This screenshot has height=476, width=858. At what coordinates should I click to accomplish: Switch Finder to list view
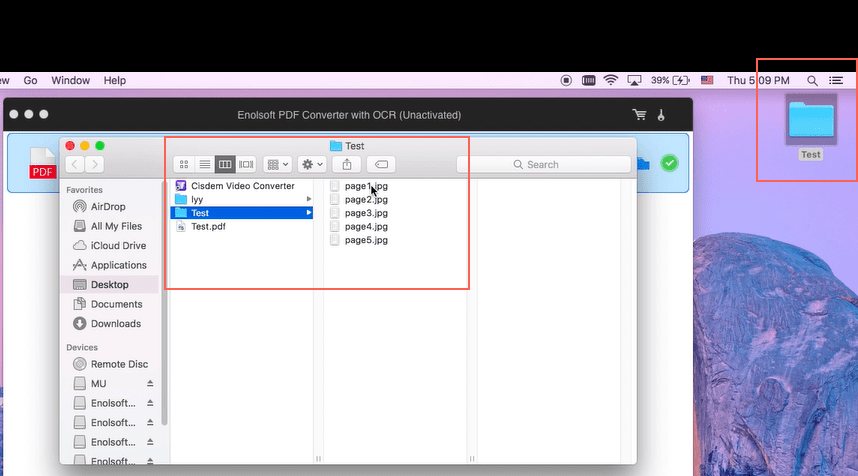[x=205, y=164]
